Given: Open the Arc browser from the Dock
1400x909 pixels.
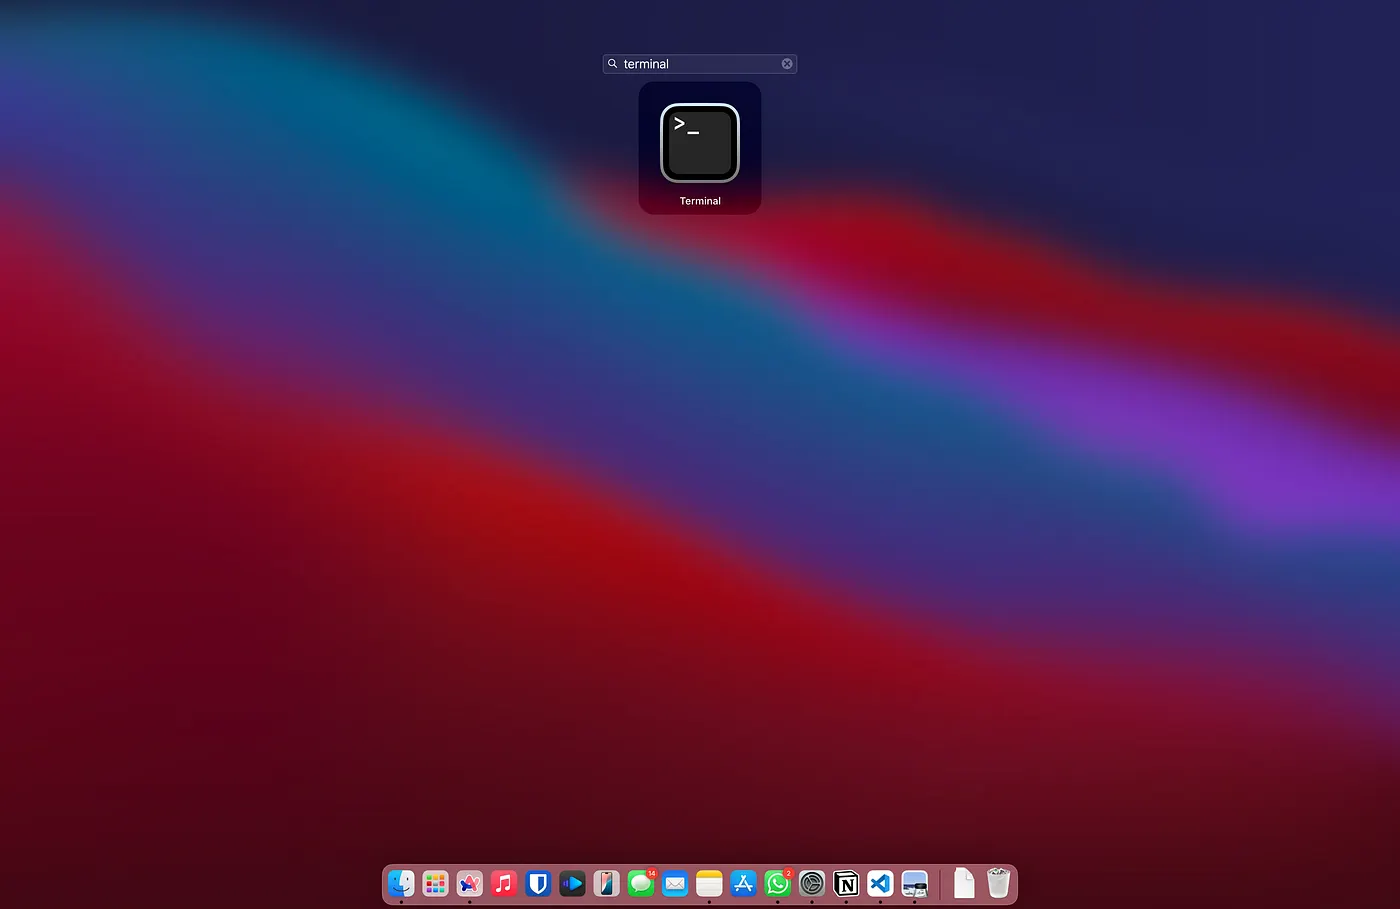Looking at the screenshot, I should [x=469, y=883].
